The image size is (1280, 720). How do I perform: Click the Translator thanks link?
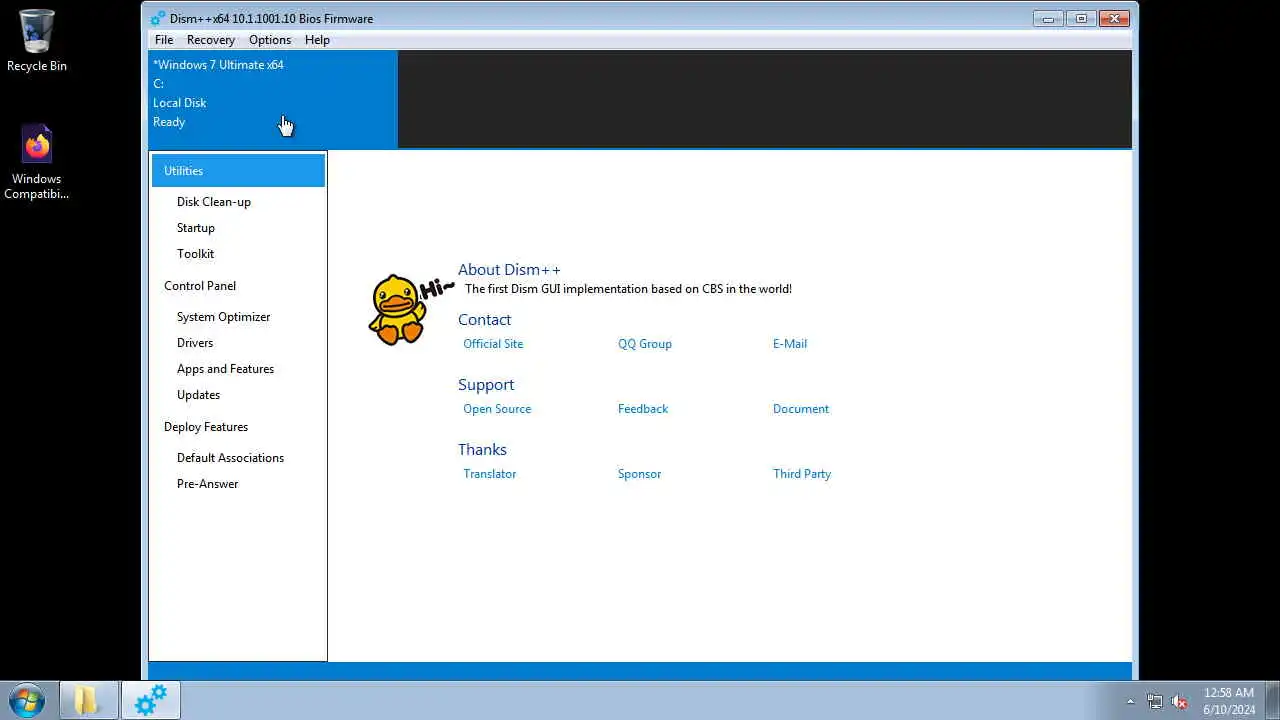point(490,474)
